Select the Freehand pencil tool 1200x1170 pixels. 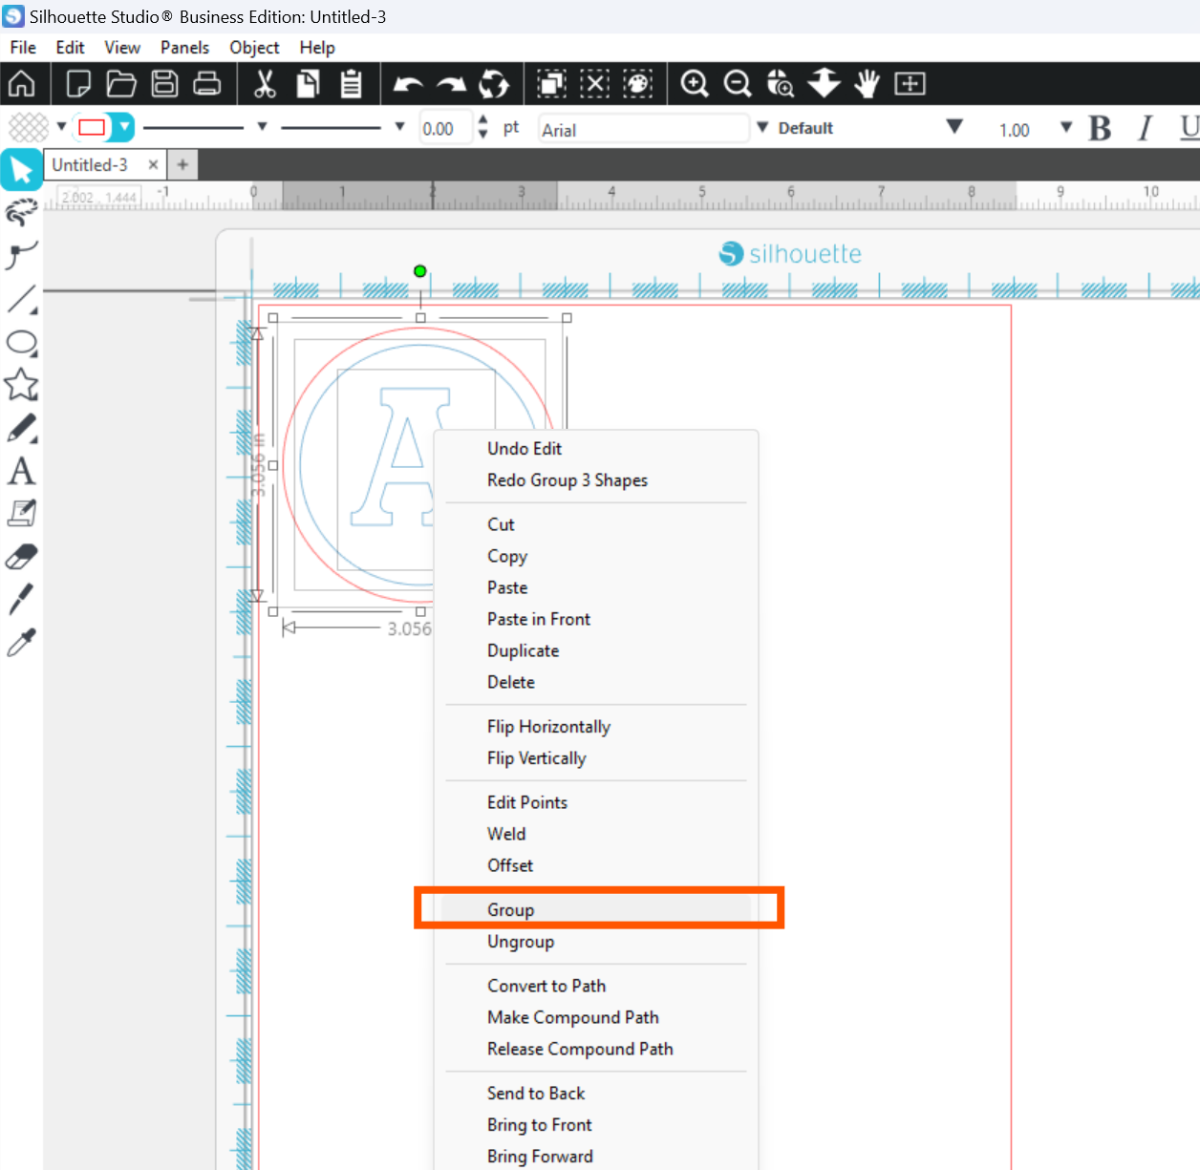(21, 428)
